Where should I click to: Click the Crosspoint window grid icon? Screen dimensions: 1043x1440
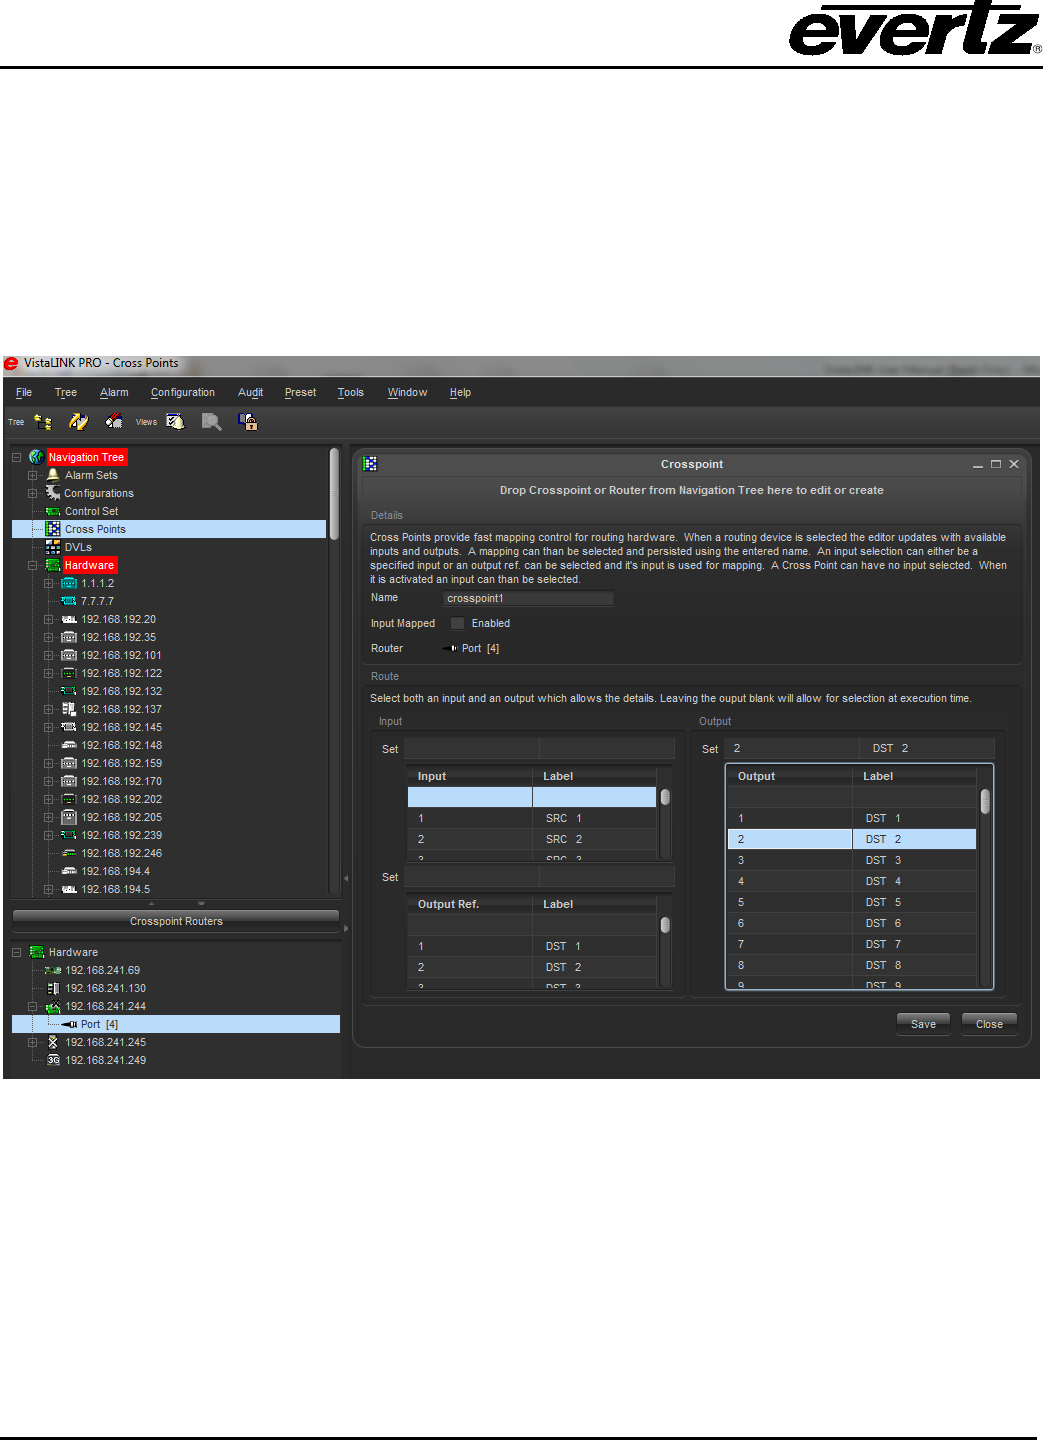[370, 464]
